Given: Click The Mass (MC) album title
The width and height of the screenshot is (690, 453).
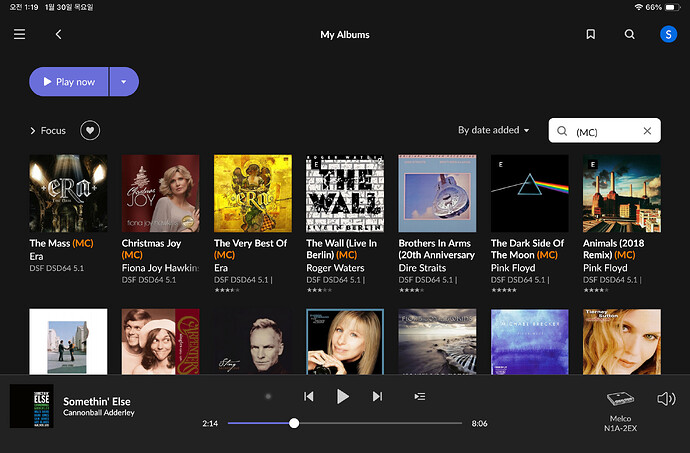Looking at the screenshot, I should [61, 243].
